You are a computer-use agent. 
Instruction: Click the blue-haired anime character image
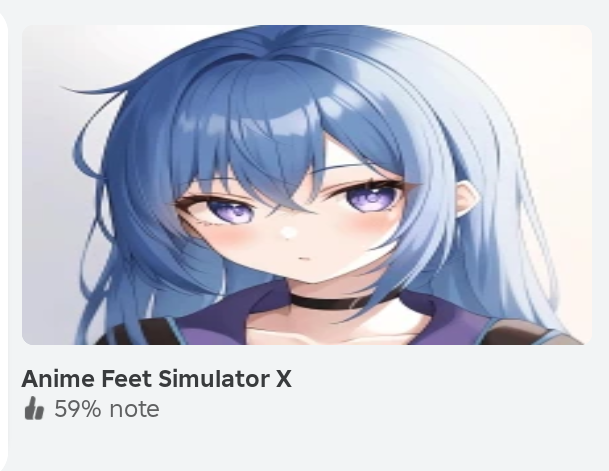(307, 185)
